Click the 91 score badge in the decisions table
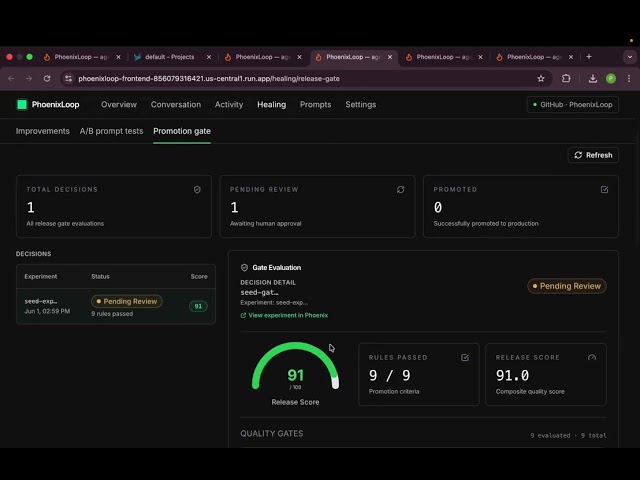This screenshot has width=640, height=480. pyautogui.click(x=198, y=306)
